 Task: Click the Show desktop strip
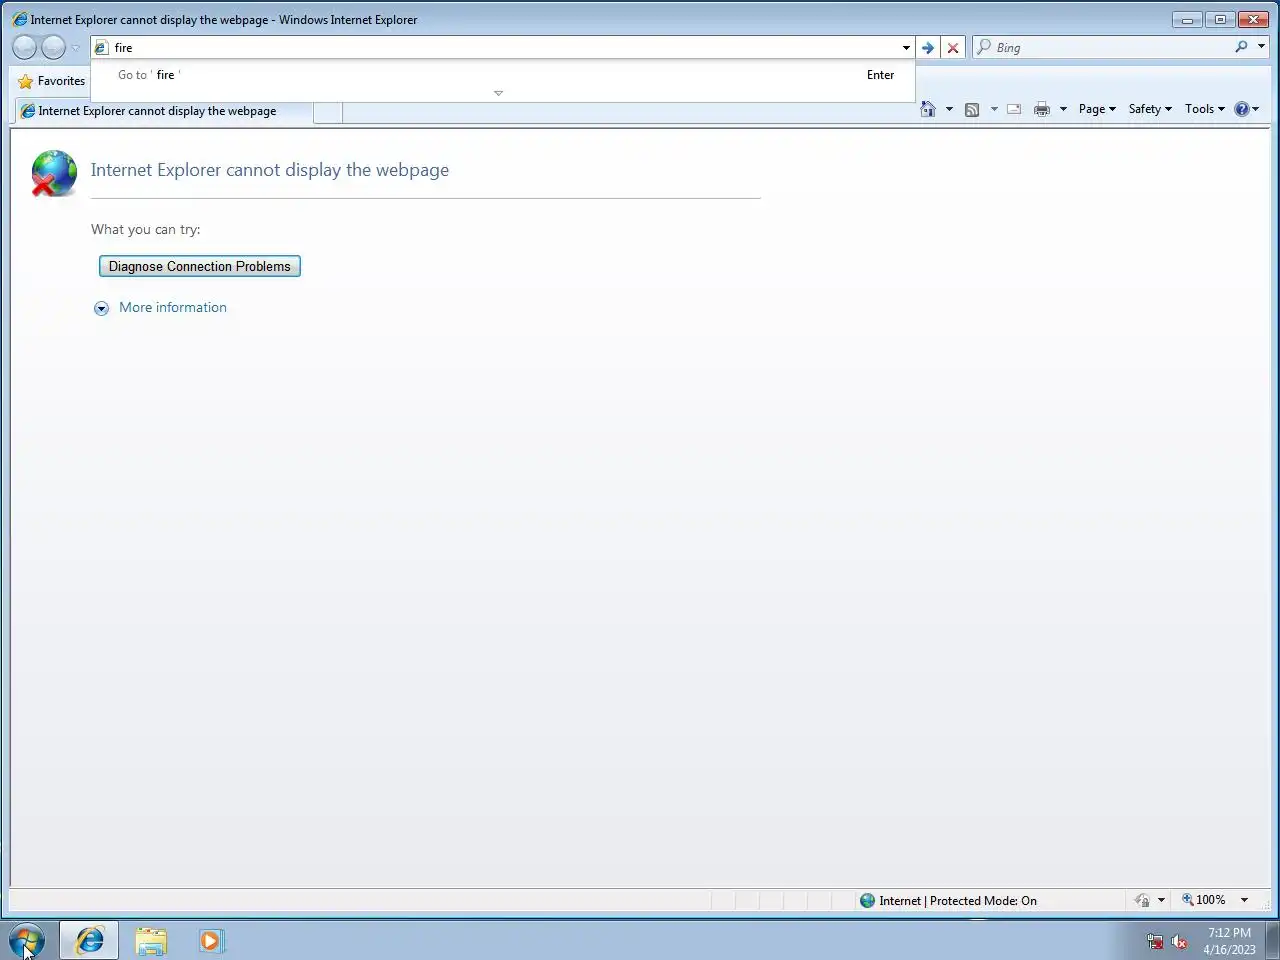click(x=1272, y=941)
